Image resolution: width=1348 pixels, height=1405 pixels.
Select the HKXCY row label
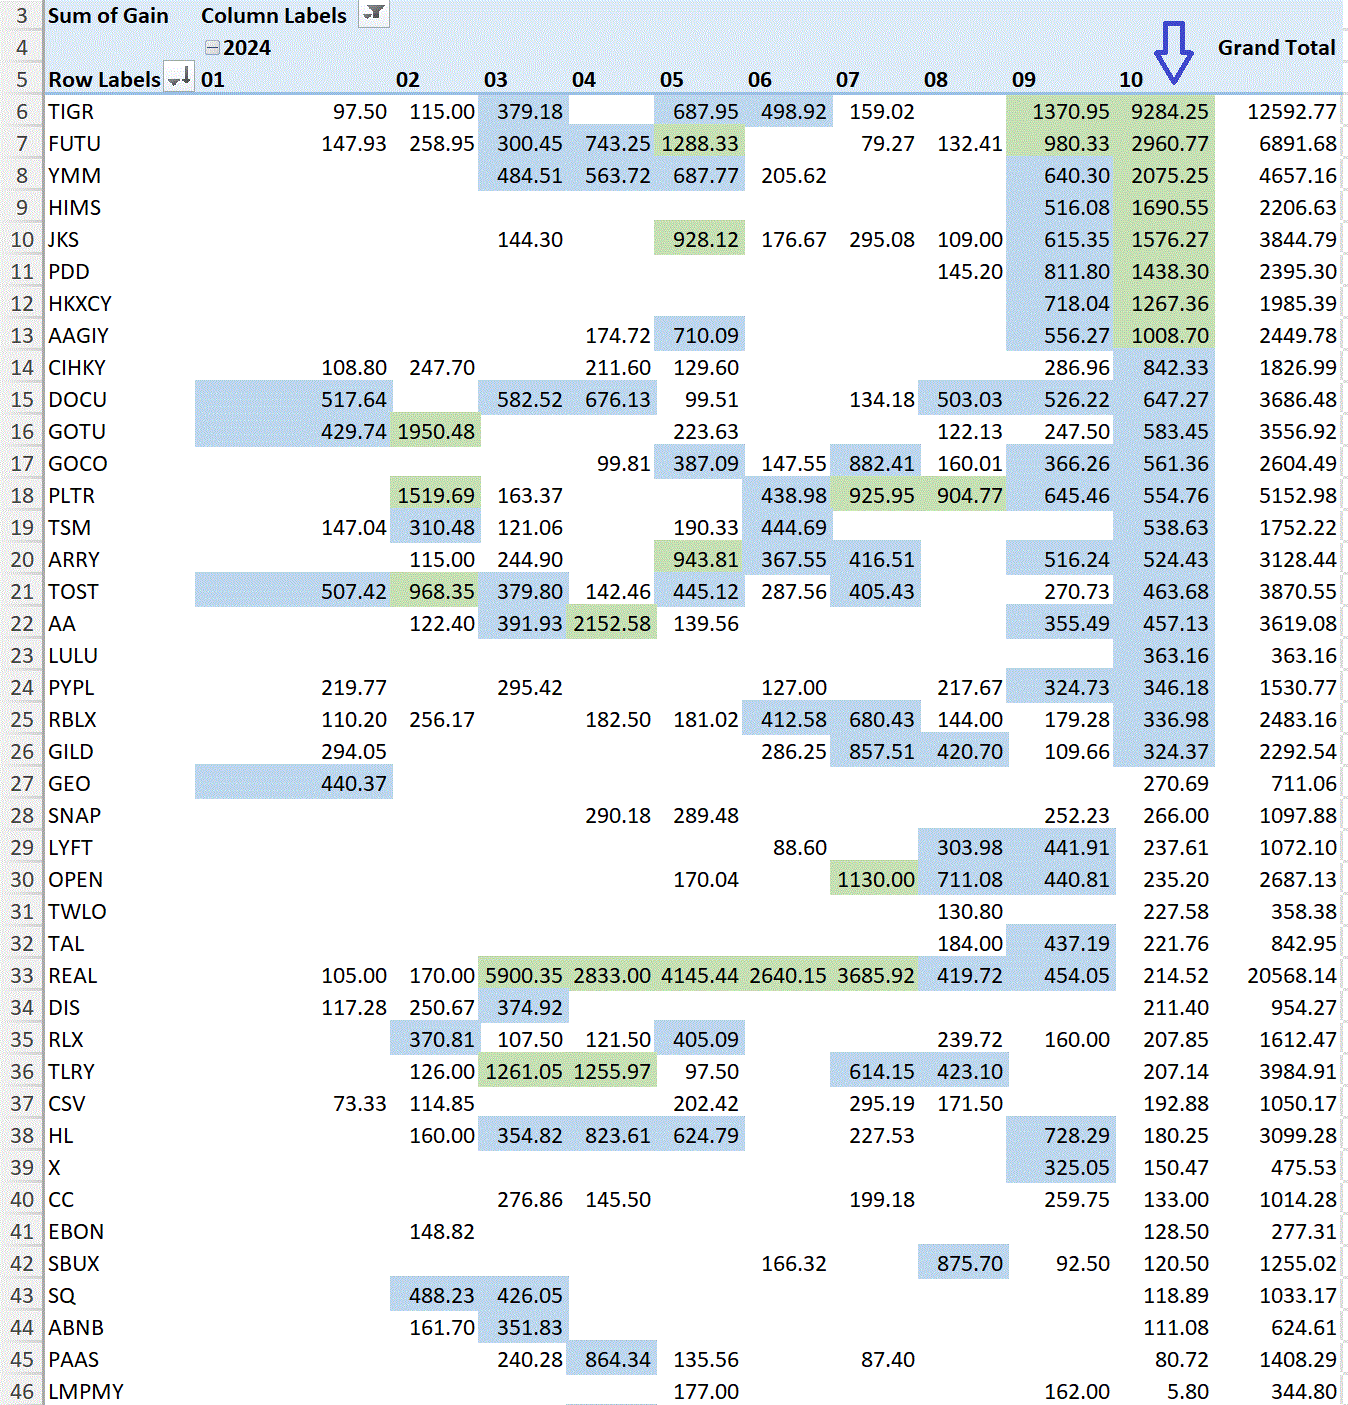(x=80, y=304)
